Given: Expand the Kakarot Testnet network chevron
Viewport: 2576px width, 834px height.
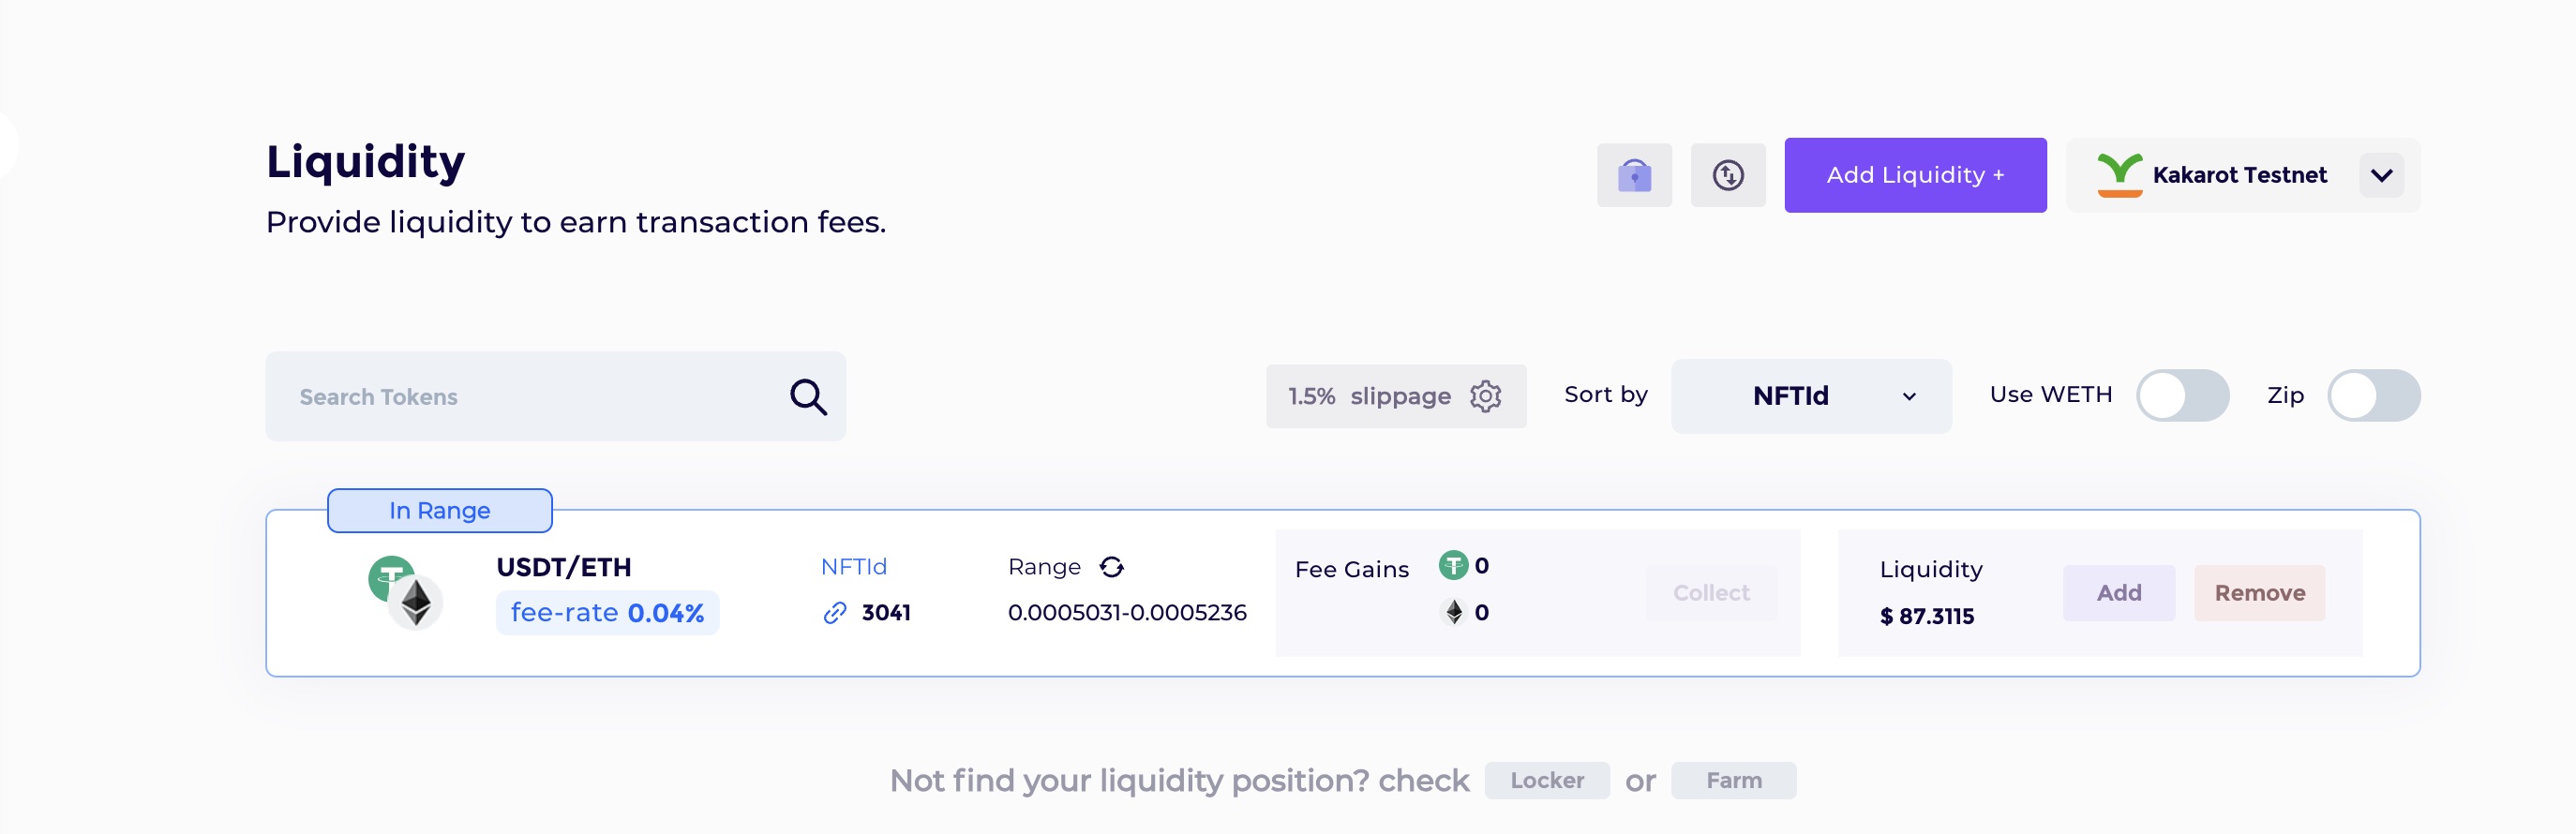Looking at the screenshot, I should [2382, 175].
